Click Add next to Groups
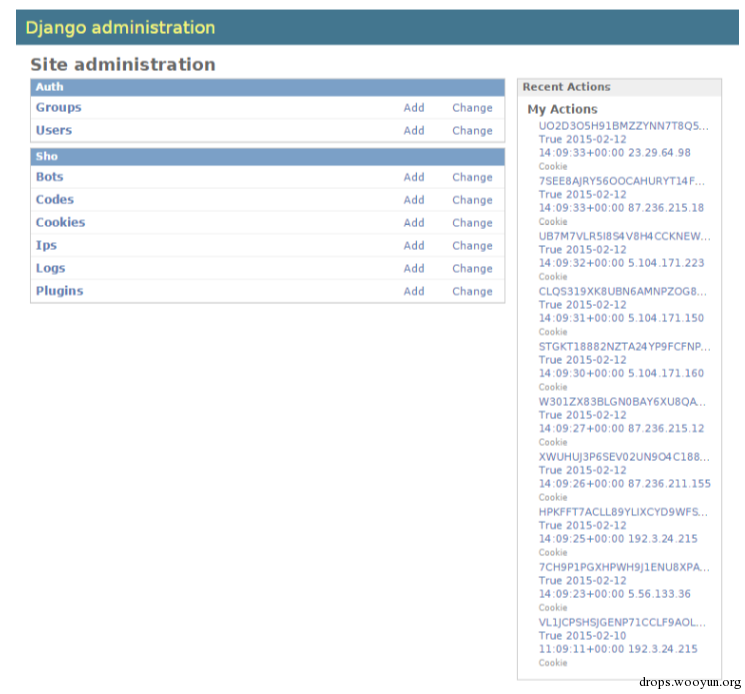Screen dimensions: 745x694 (x=414, y=108)
